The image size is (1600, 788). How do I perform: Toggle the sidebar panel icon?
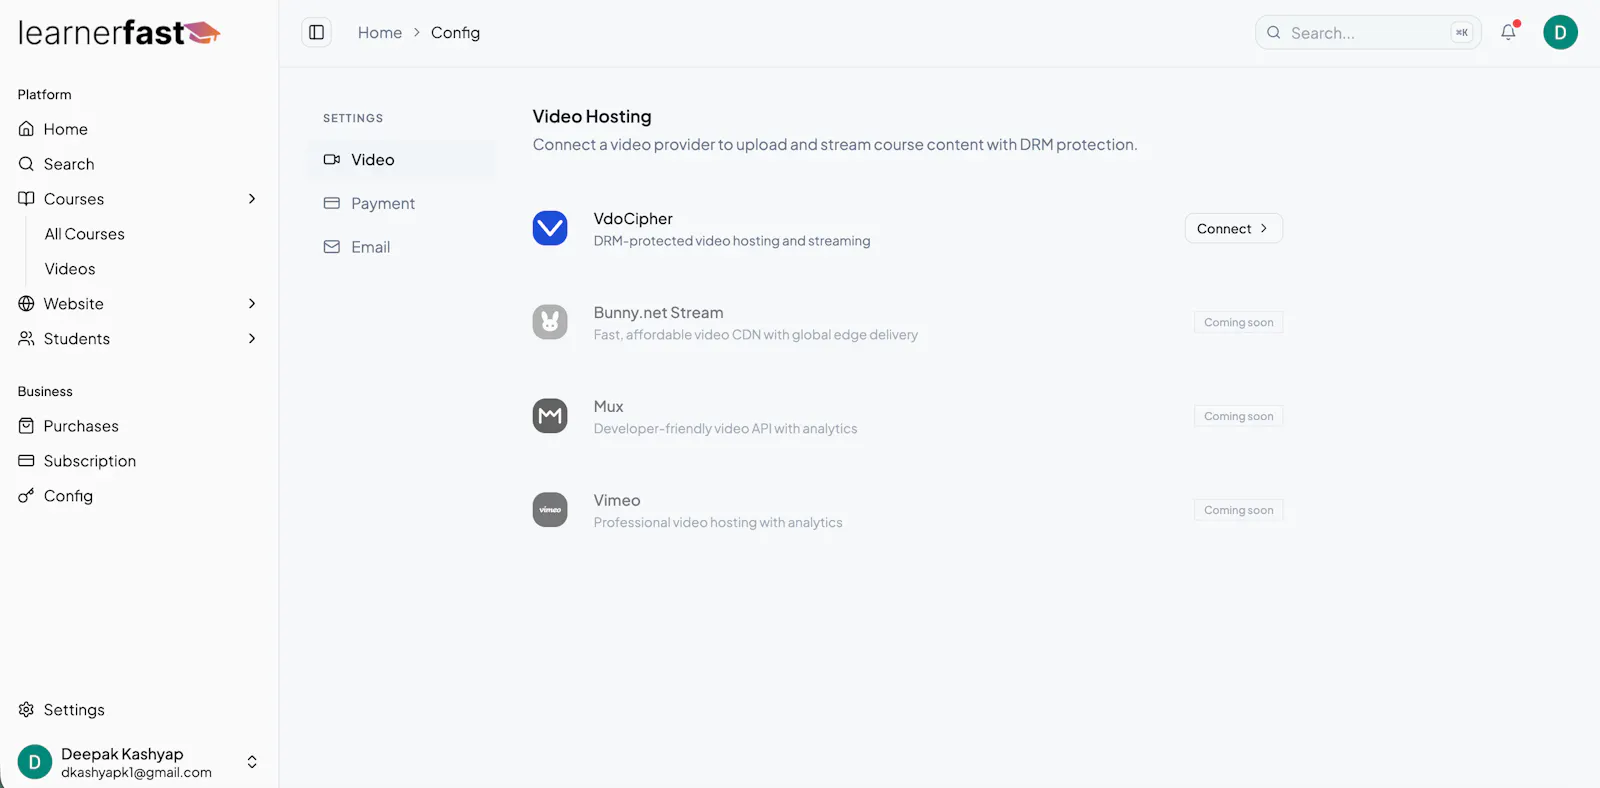(316, 32)
